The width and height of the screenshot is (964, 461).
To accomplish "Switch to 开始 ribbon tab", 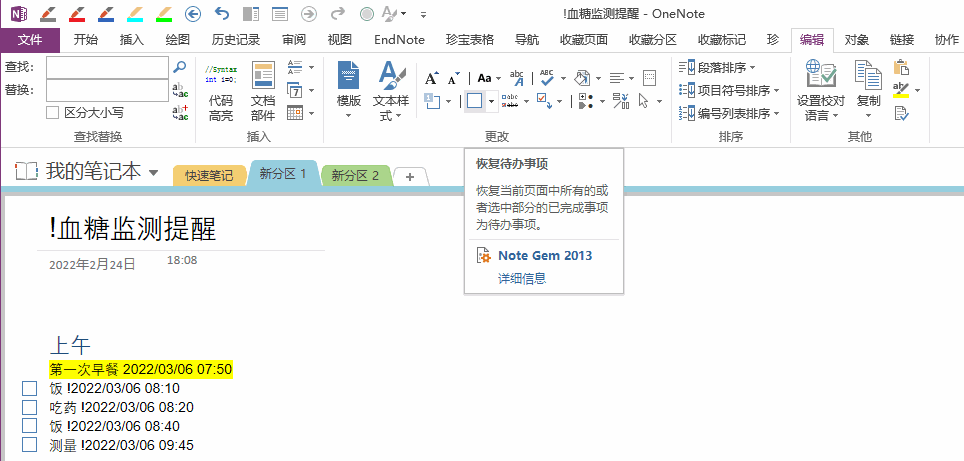I will [x=85, y=40].
